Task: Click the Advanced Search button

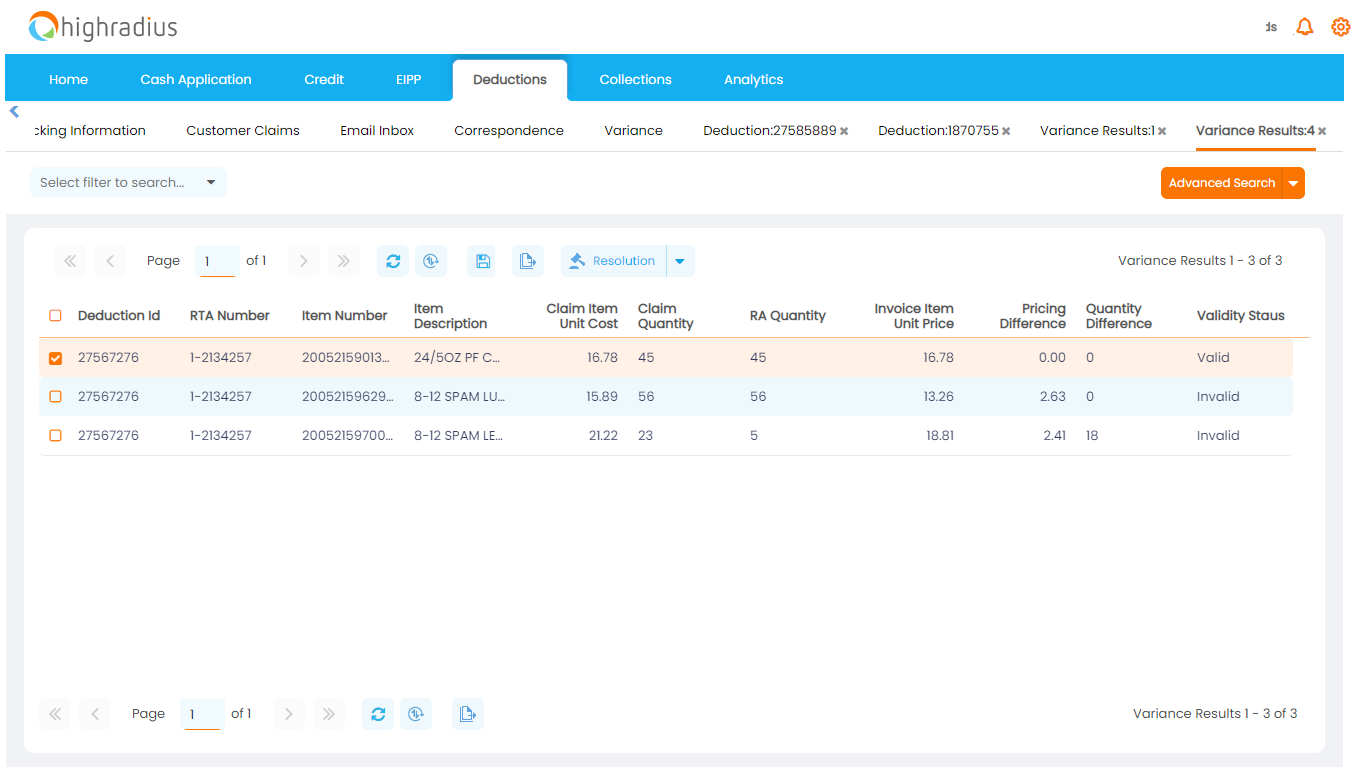Action: (x=1222, y=183)
